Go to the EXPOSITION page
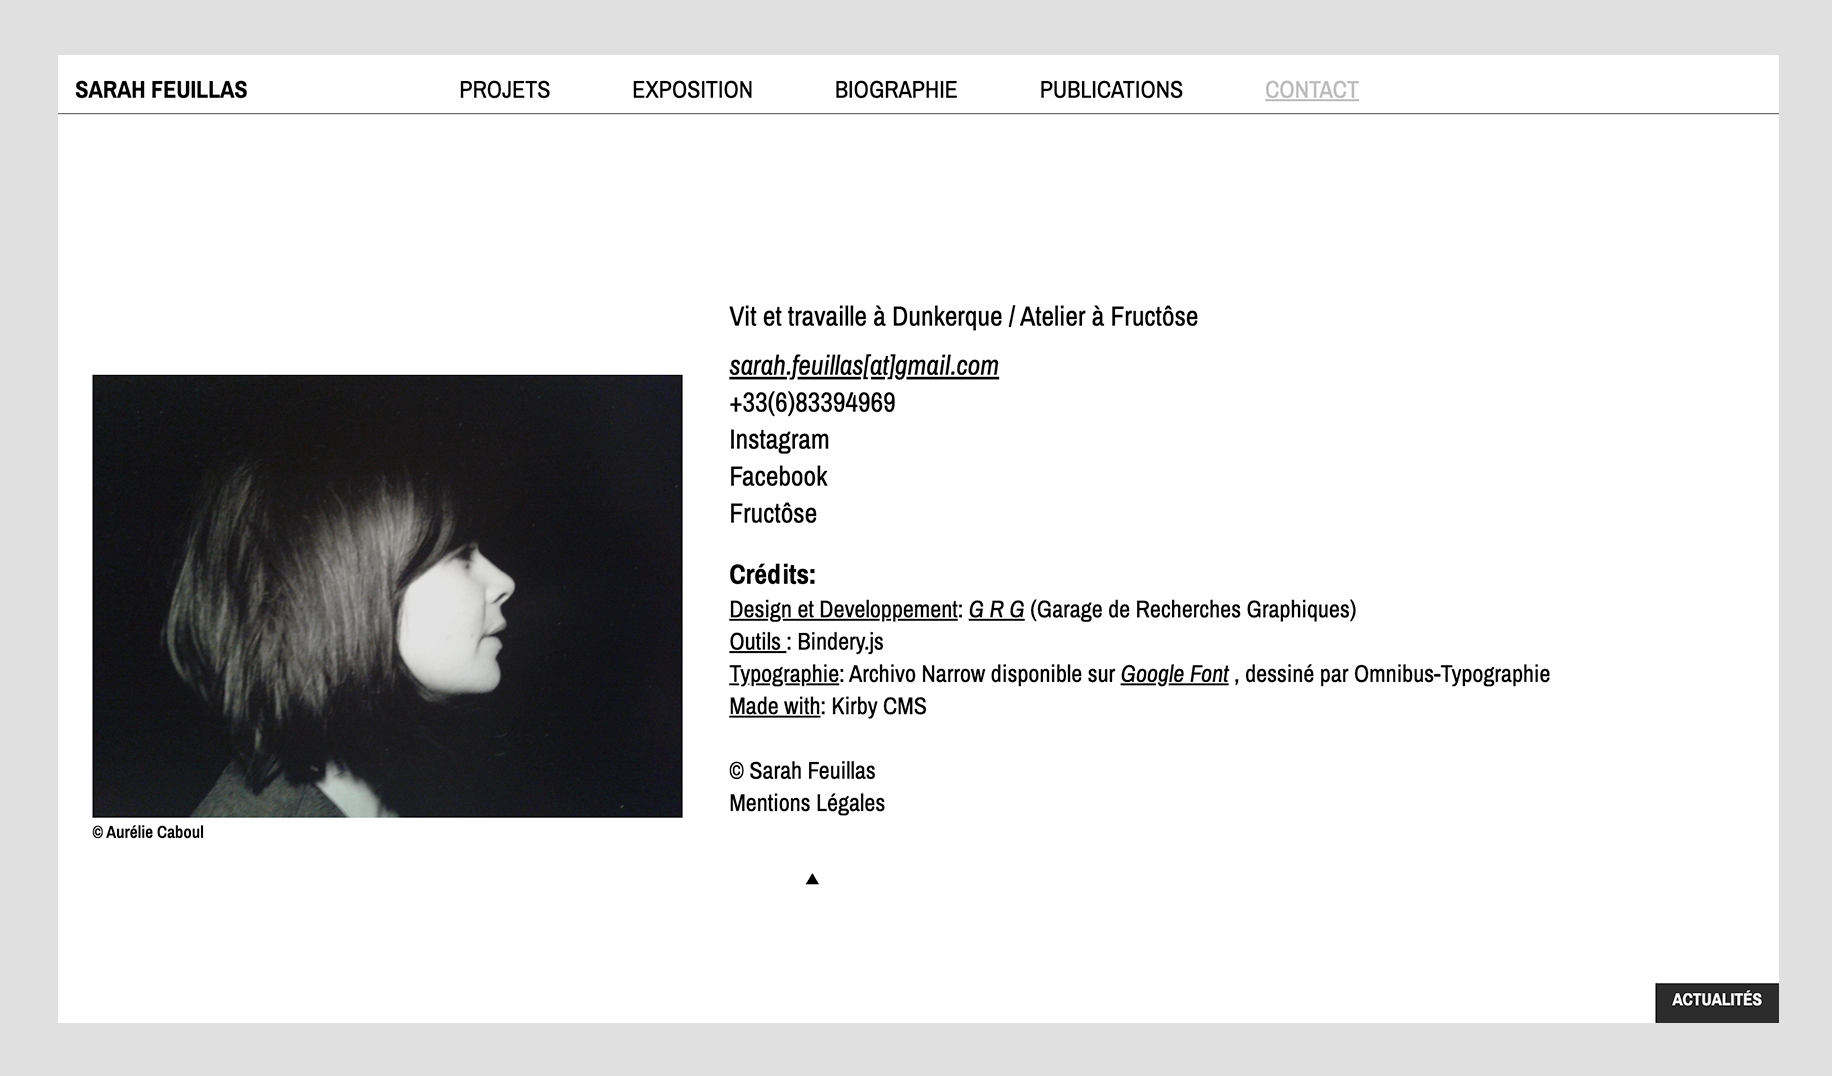Screen dimensions: 1832x1076 click(x=692, y=89)
